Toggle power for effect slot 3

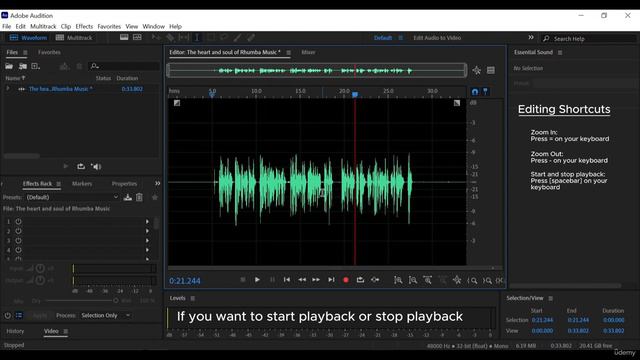(18, 240)
